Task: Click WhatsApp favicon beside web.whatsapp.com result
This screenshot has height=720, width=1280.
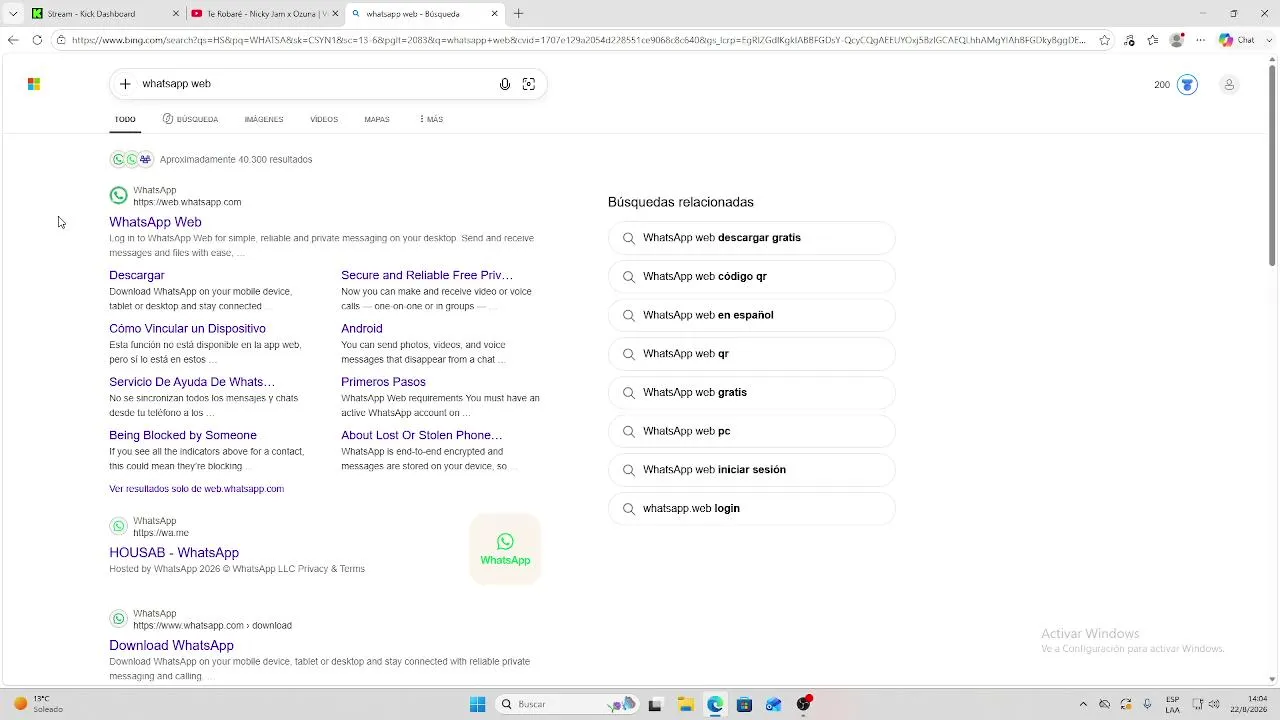Action: point(119,196)
